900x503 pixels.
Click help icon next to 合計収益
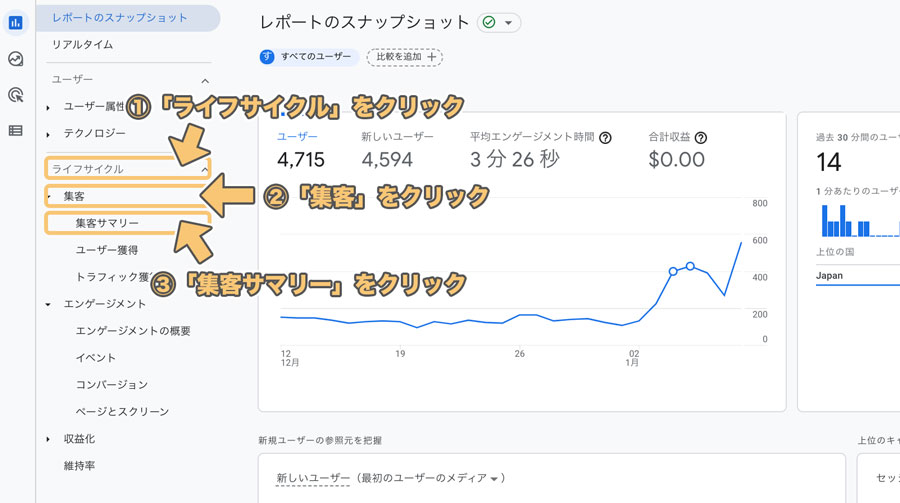700,138
